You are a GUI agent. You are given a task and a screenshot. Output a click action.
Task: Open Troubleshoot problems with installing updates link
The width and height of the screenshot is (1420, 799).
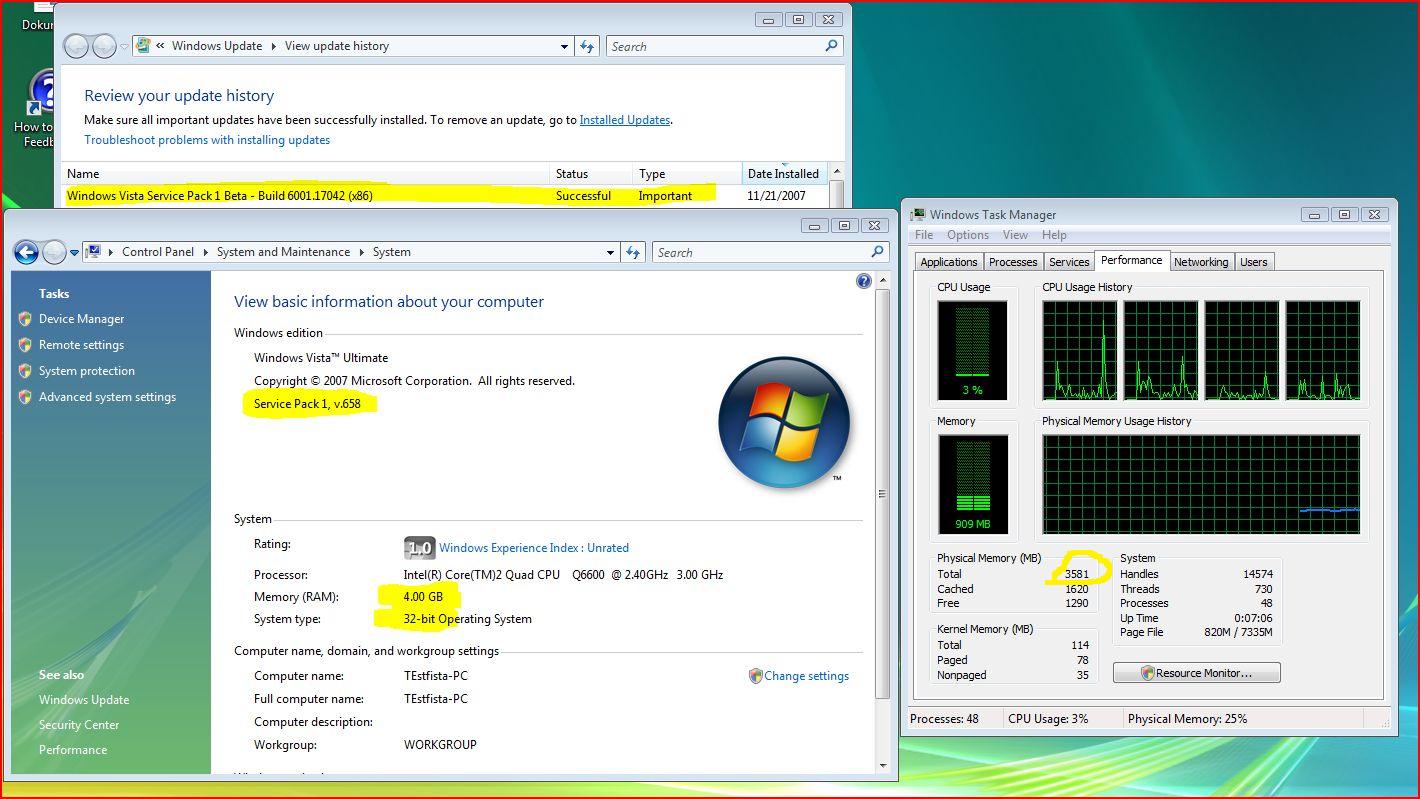click(x=207, y=140)
